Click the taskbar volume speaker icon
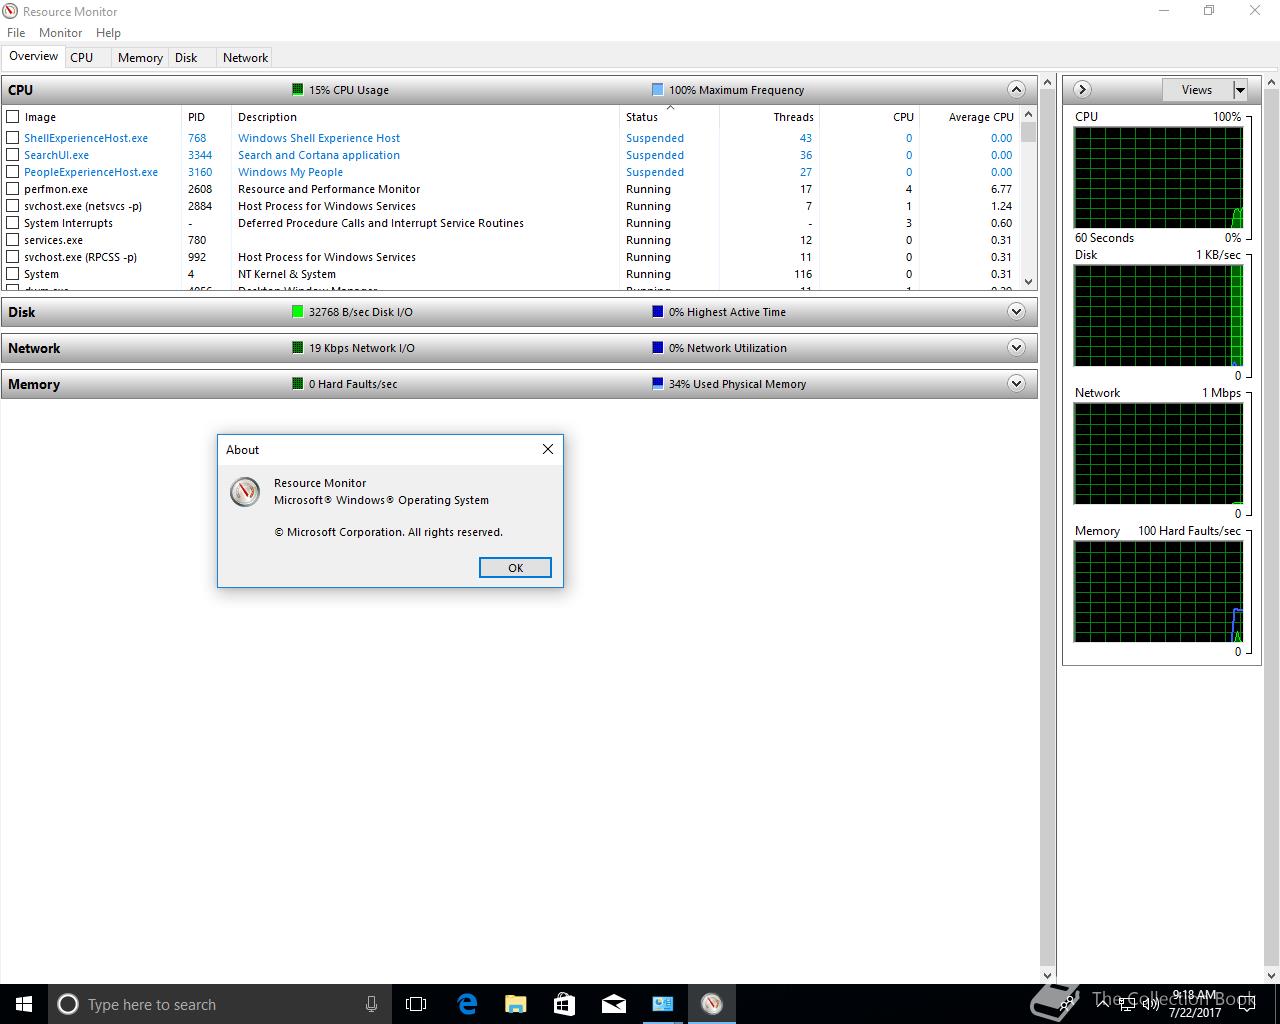 (1150, 1004)
